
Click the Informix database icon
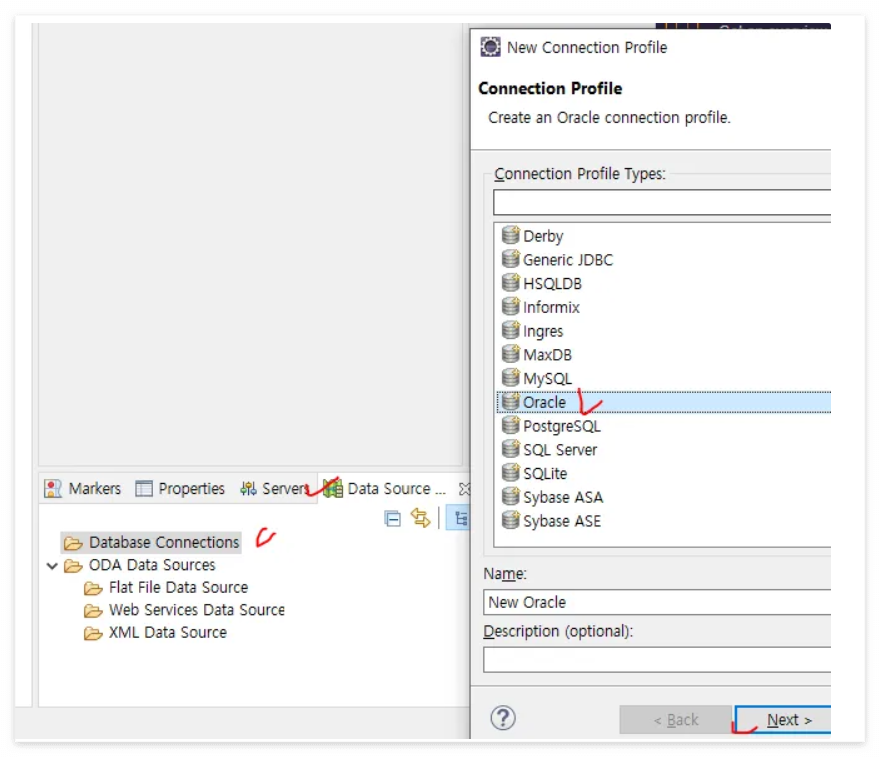tap(510, 306)
